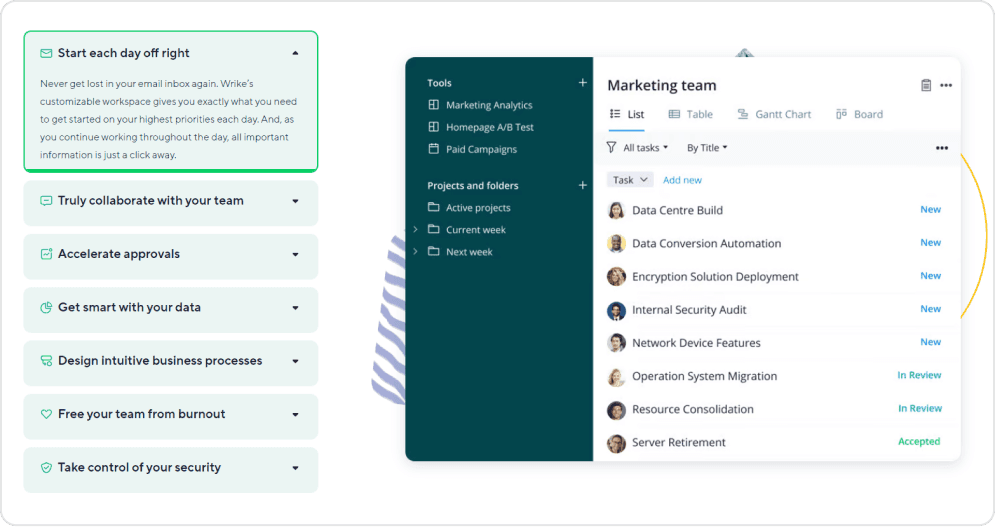Click the filter funnel icon for All tasks
Screen dimensions: 995x527
point(612,147)
